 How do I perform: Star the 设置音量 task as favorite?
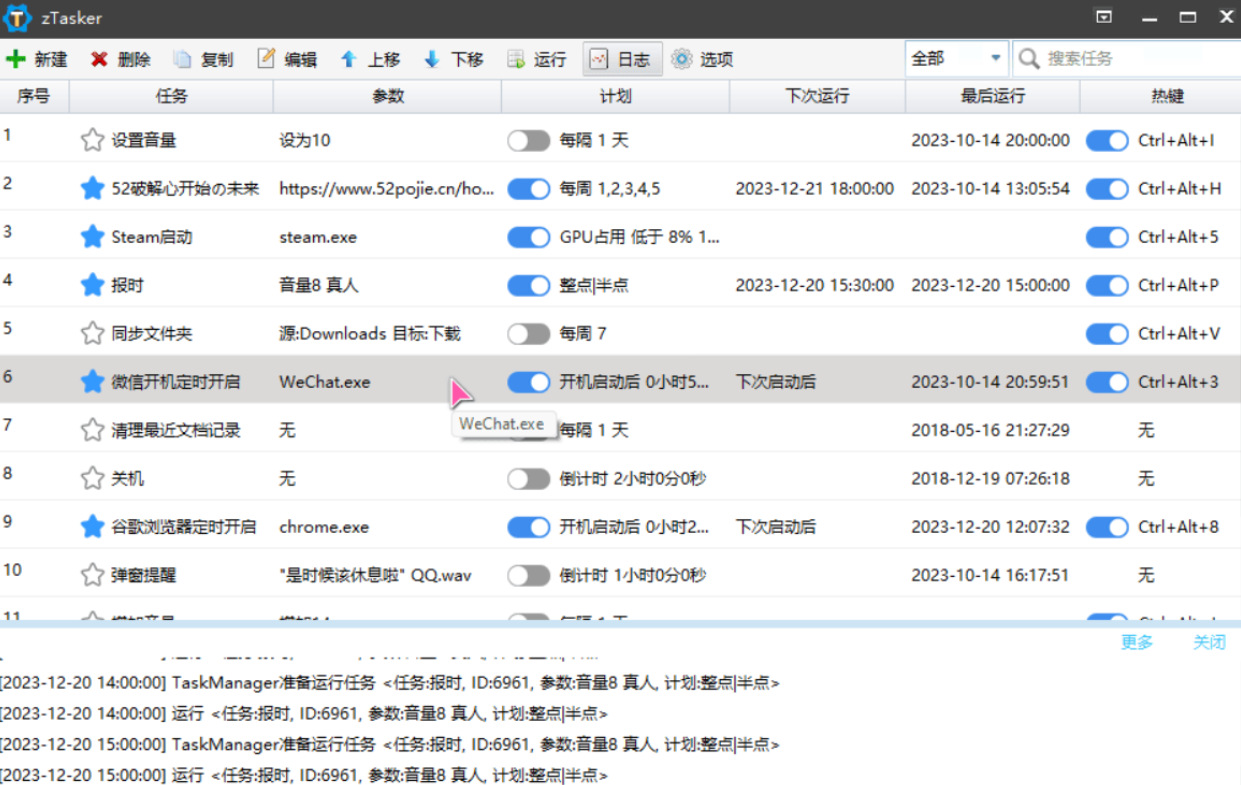click(92, 140)
